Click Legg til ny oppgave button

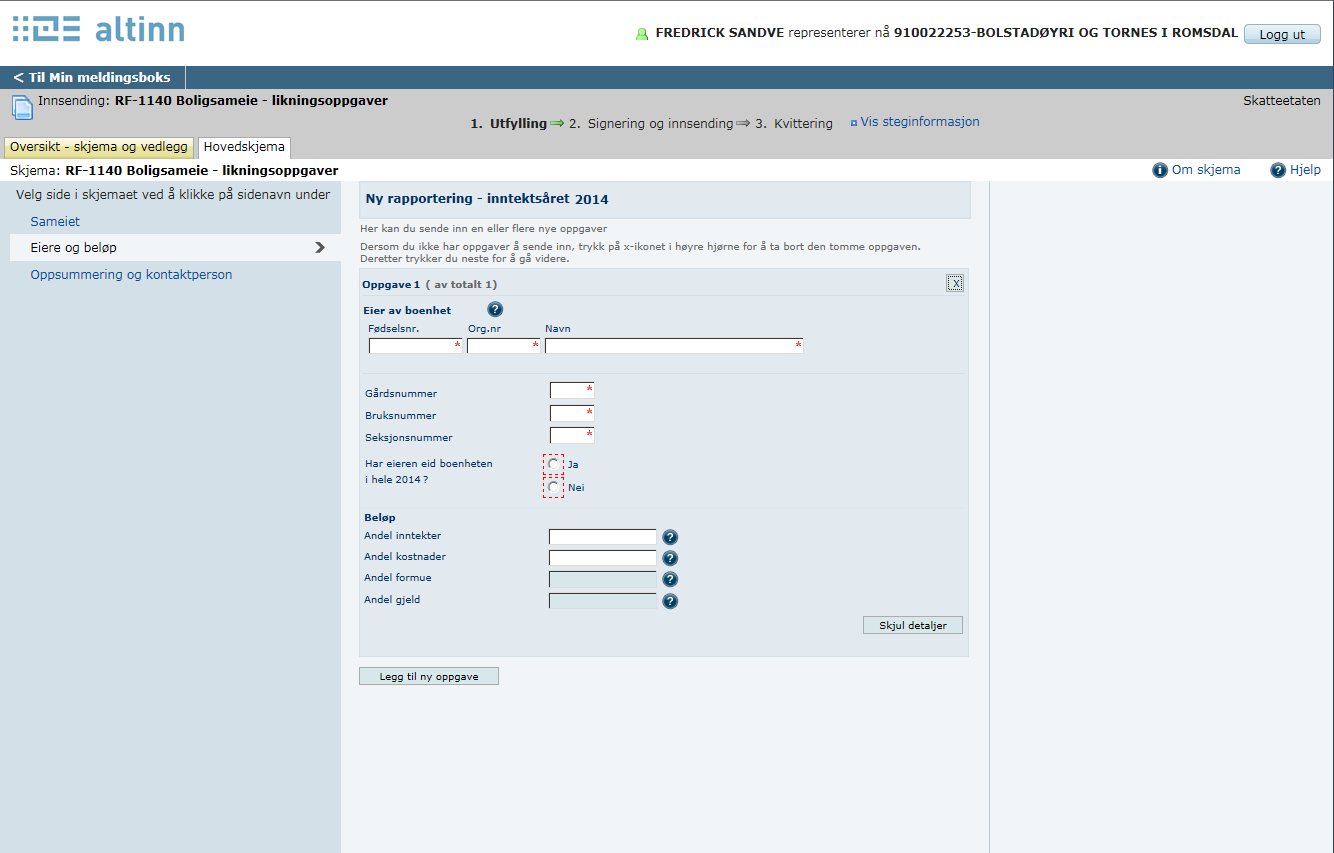[x=429, y=676]
